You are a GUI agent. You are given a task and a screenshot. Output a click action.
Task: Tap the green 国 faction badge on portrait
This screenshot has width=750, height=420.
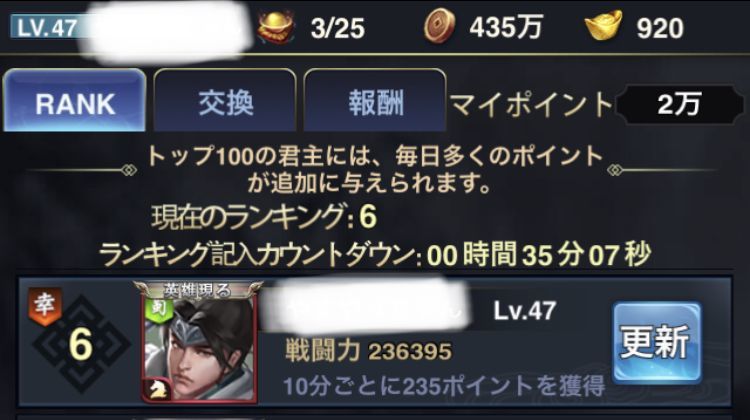coord(158,309)
